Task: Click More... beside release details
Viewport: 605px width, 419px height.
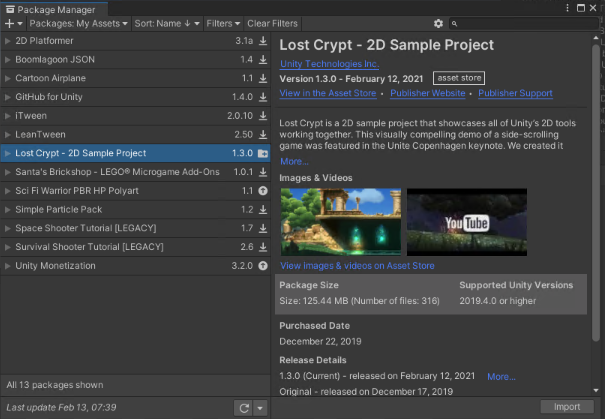Action: (501, 377)
